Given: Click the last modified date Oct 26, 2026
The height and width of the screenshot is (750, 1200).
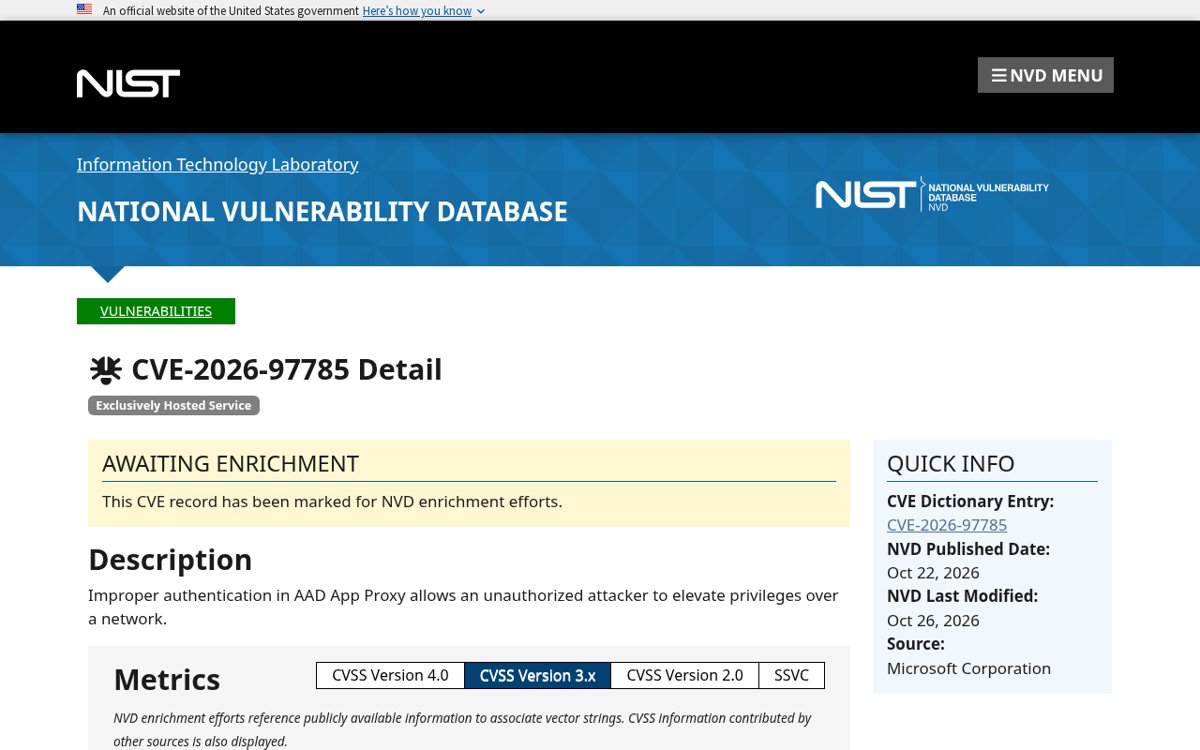Looking at the screenshot, I should 933,621.
